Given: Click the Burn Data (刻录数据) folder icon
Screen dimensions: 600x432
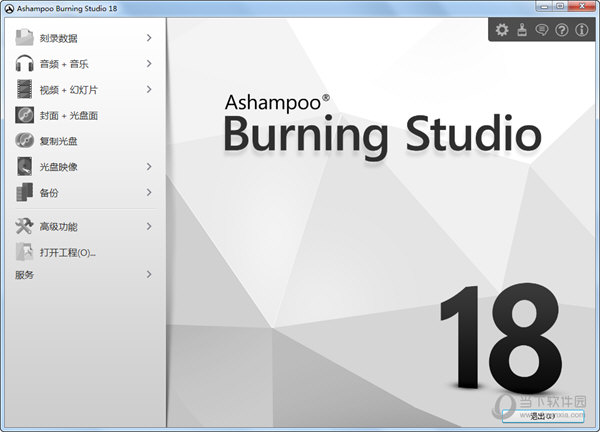Looking at the screenshot, I should 25,38.
